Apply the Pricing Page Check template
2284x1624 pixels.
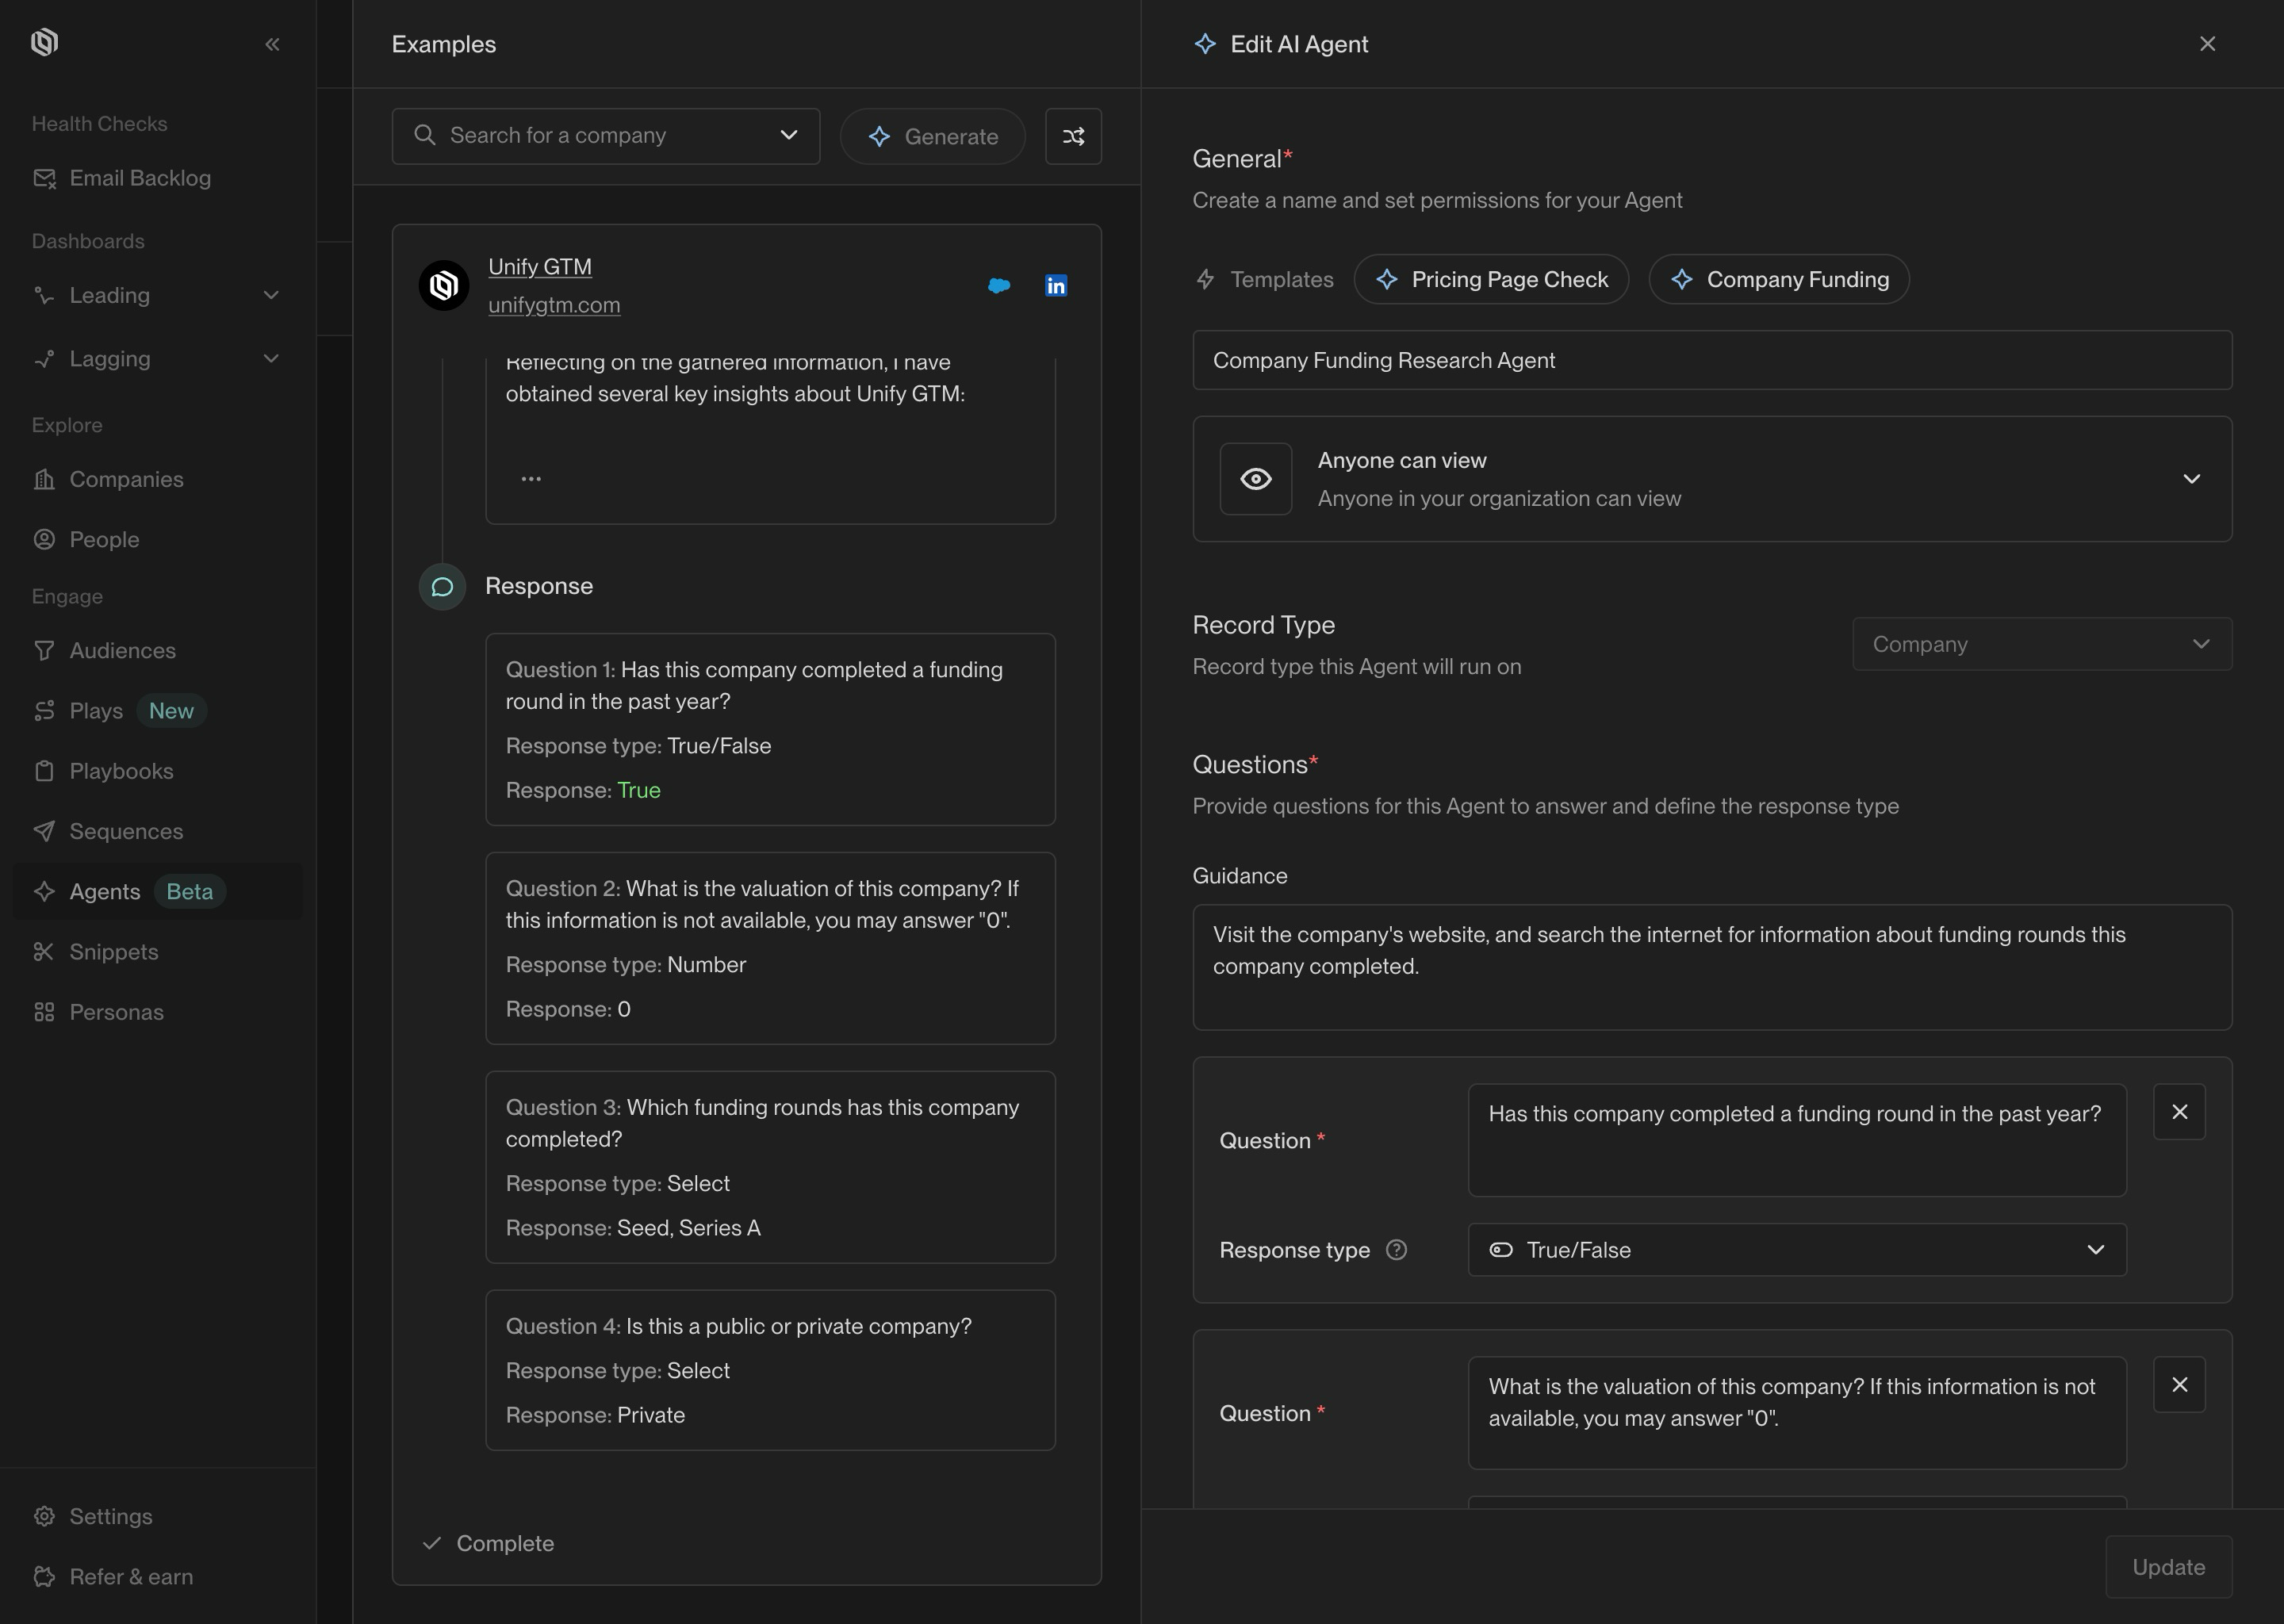(x=1491, y=280)
